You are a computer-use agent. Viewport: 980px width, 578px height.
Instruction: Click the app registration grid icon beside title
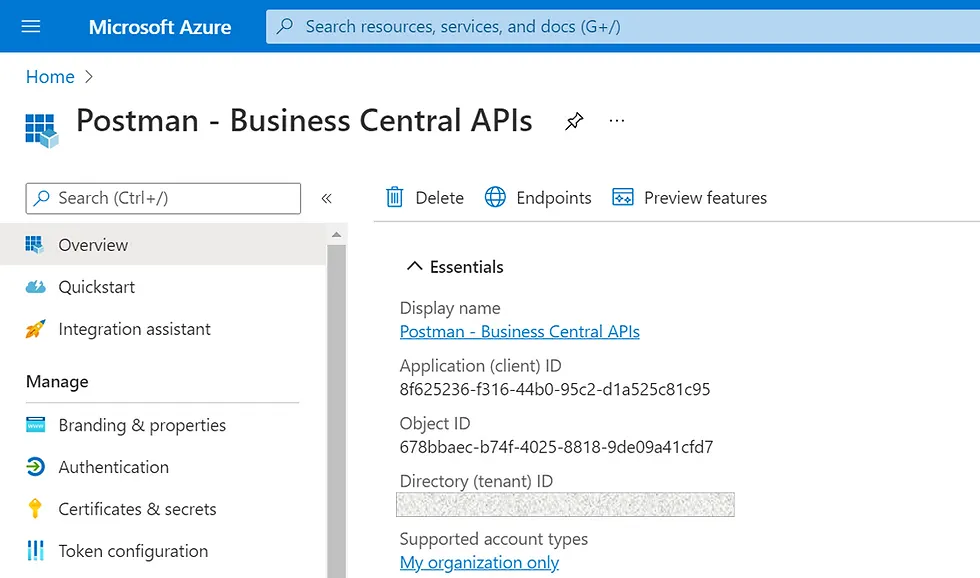coord(42,130)
